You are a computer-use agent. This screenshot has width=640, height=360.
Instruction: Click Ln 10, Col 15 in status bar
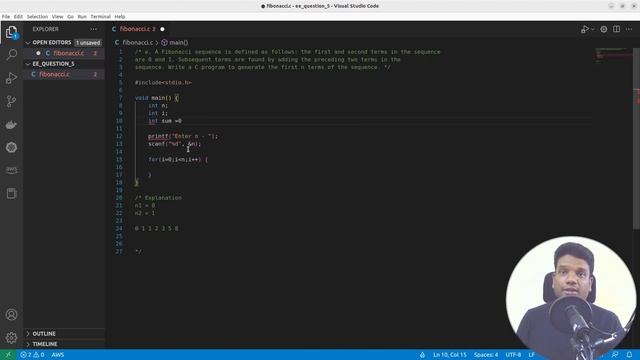[x=449, y=355]
